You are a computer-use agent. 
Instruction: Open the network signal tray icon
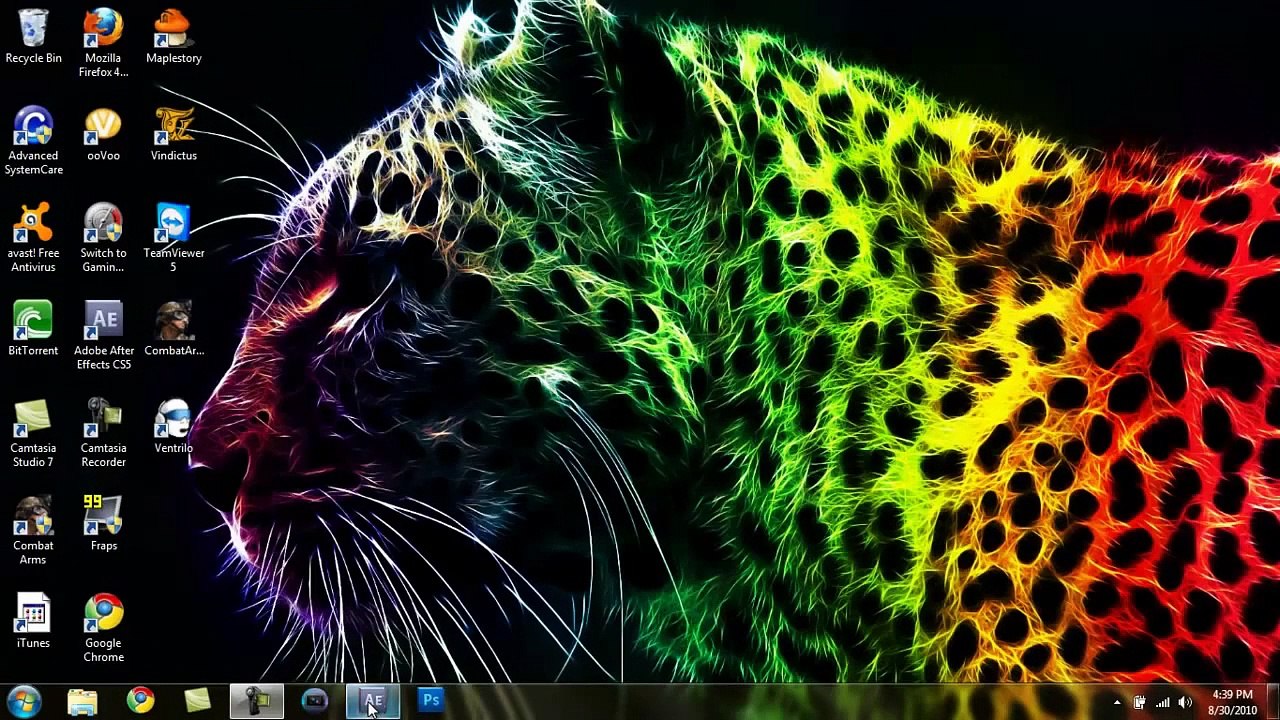coord(1162,702)
